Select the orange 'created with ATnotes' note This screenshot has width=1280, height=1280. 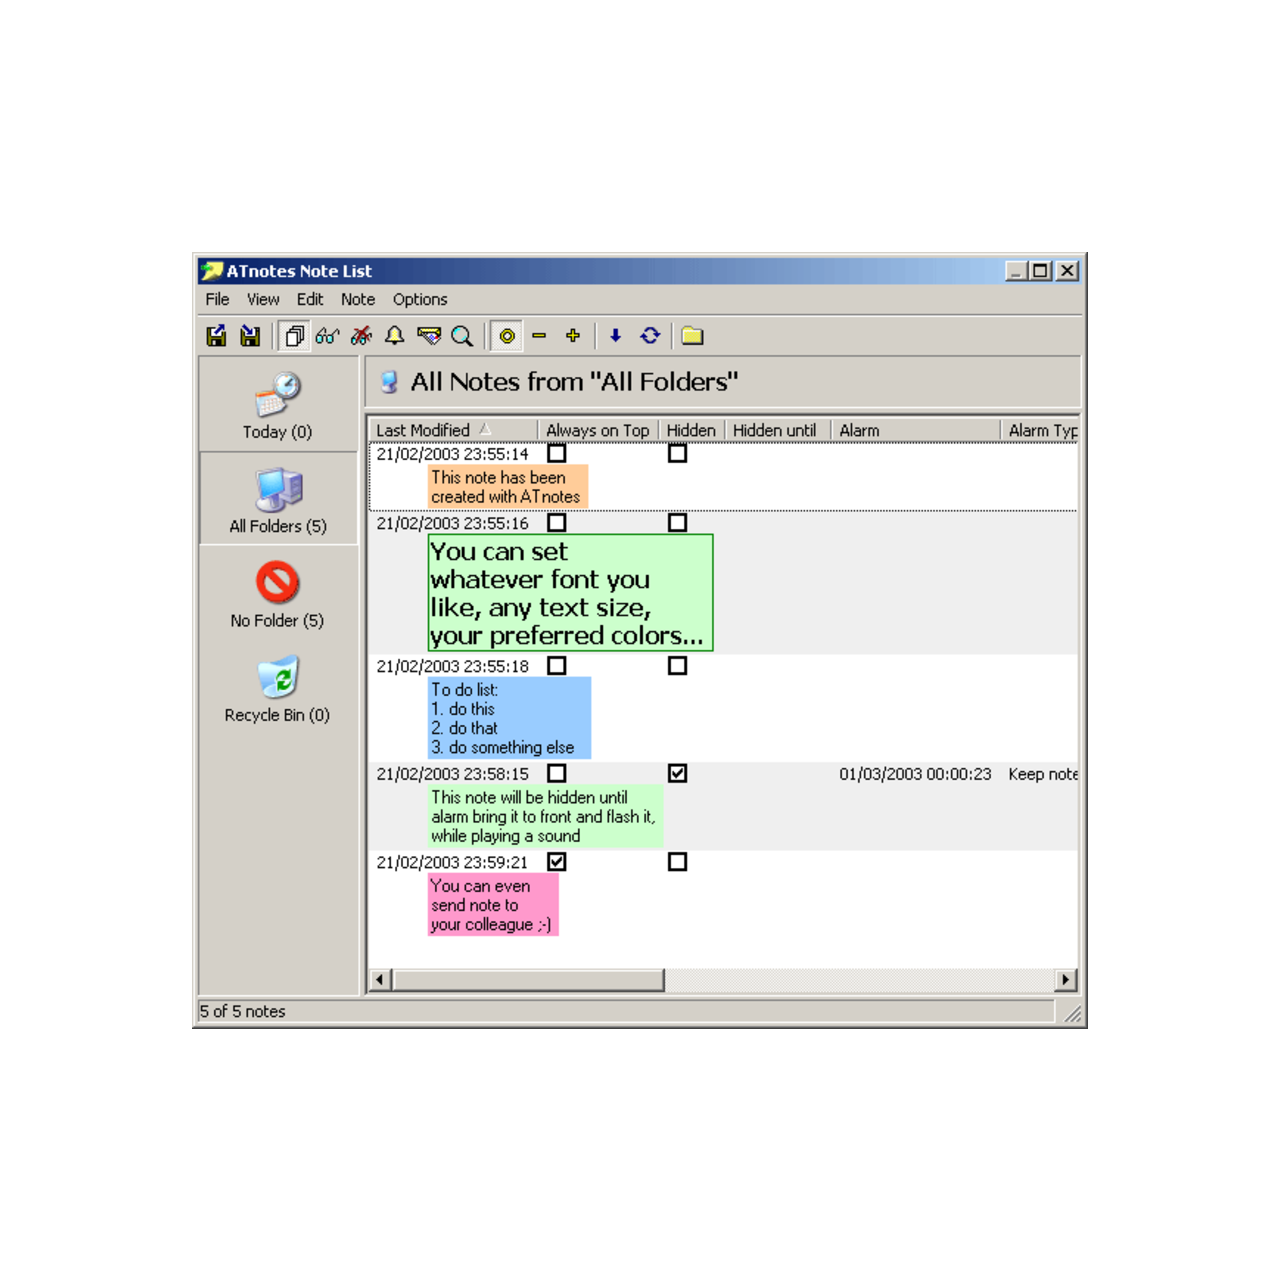507,487
